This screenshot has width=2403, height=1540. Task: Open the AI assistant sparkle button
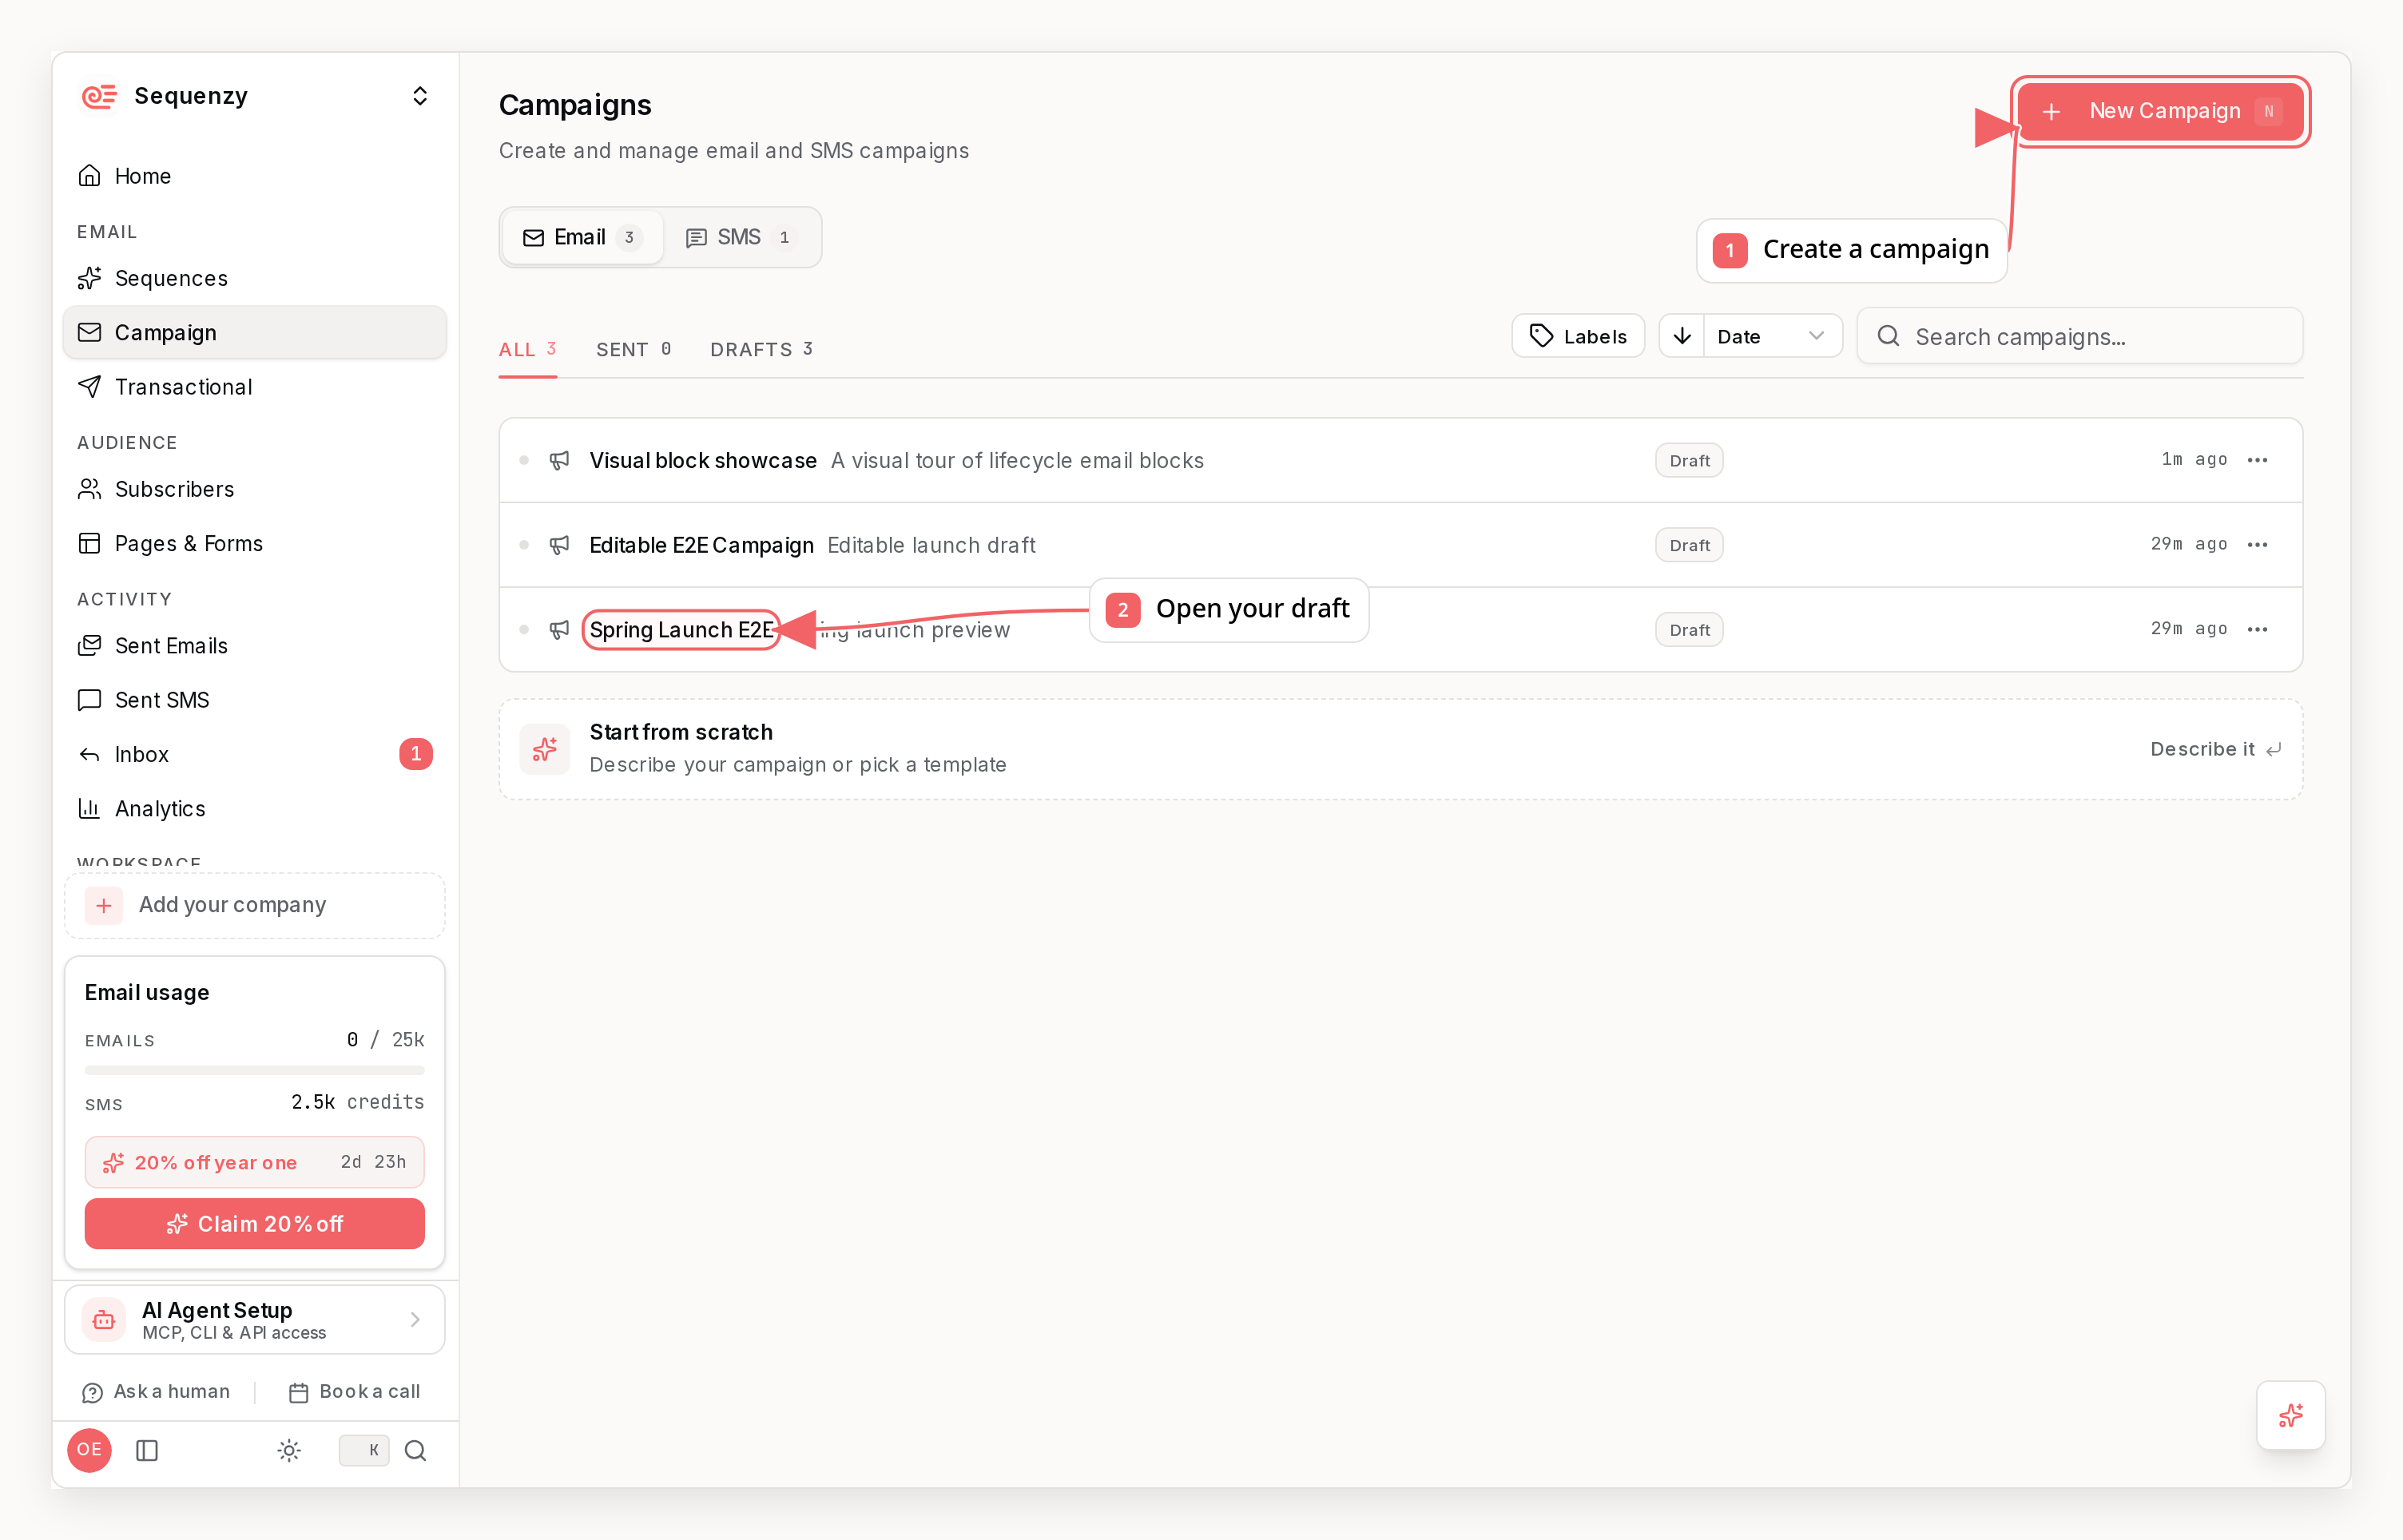2290,1415
